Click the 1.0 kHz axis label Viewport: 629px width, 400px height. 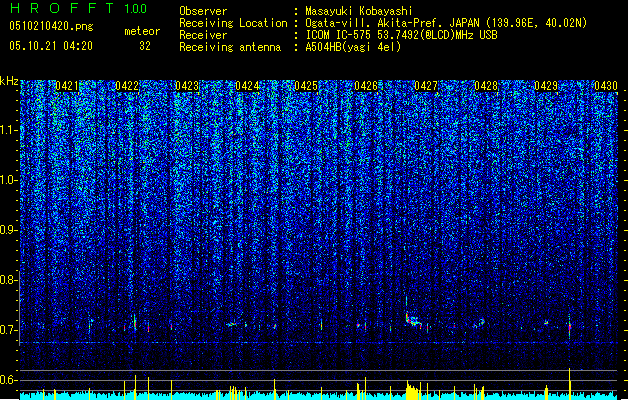pos(9,180)
